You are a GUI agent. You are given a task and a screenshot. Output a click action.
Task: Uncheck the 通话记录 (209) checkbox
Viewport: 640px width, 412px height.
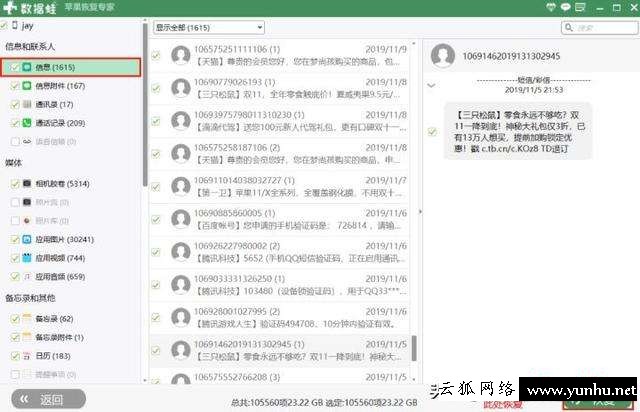(x=15, y=123)
